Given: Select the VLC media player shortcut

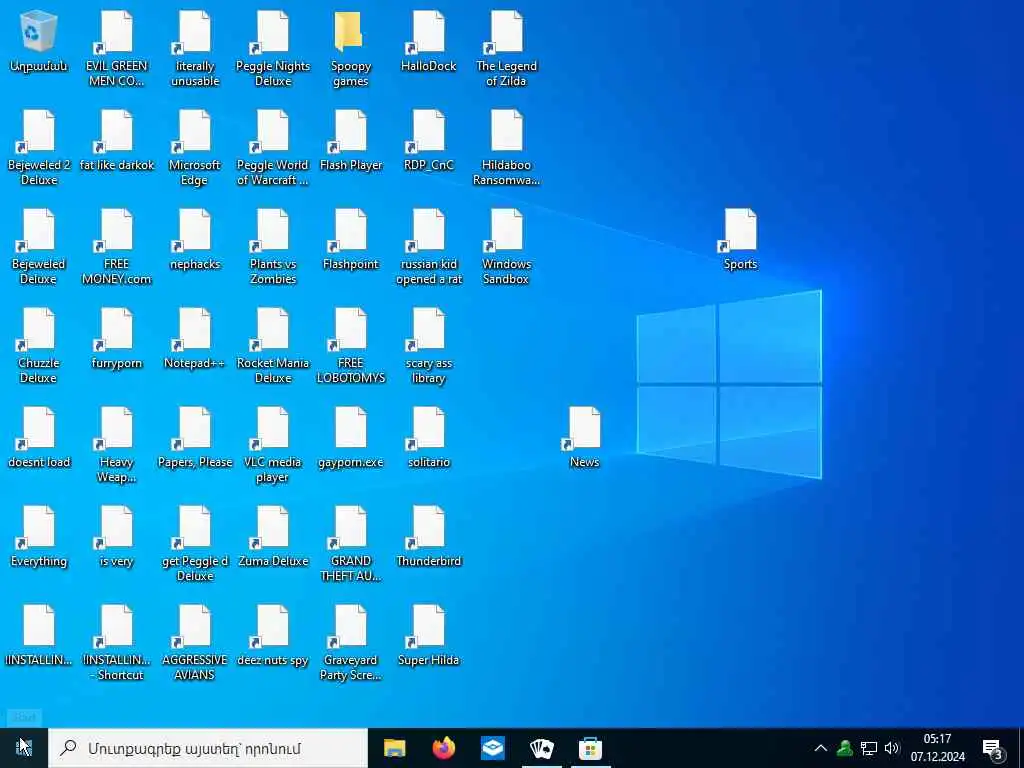Looking at the screenshot, I should tap(273, 445).
